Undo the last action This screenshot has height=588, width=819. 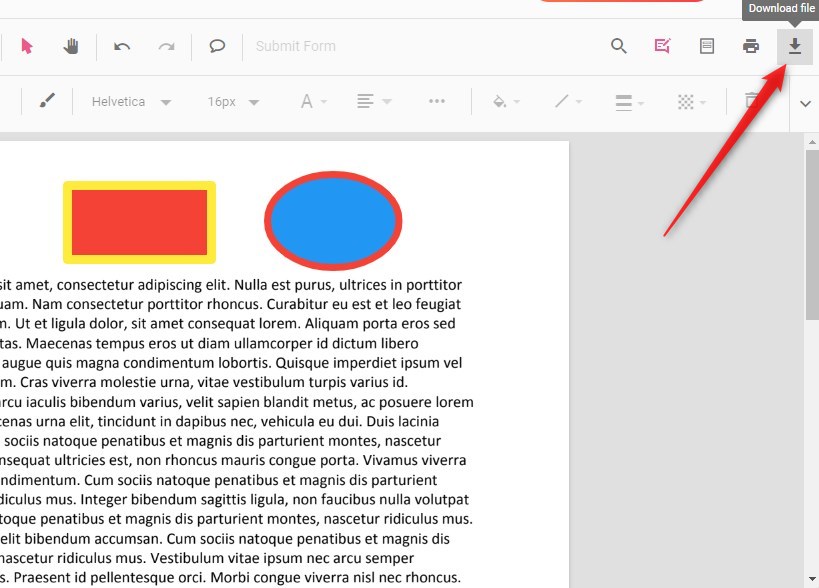[121, 46]
